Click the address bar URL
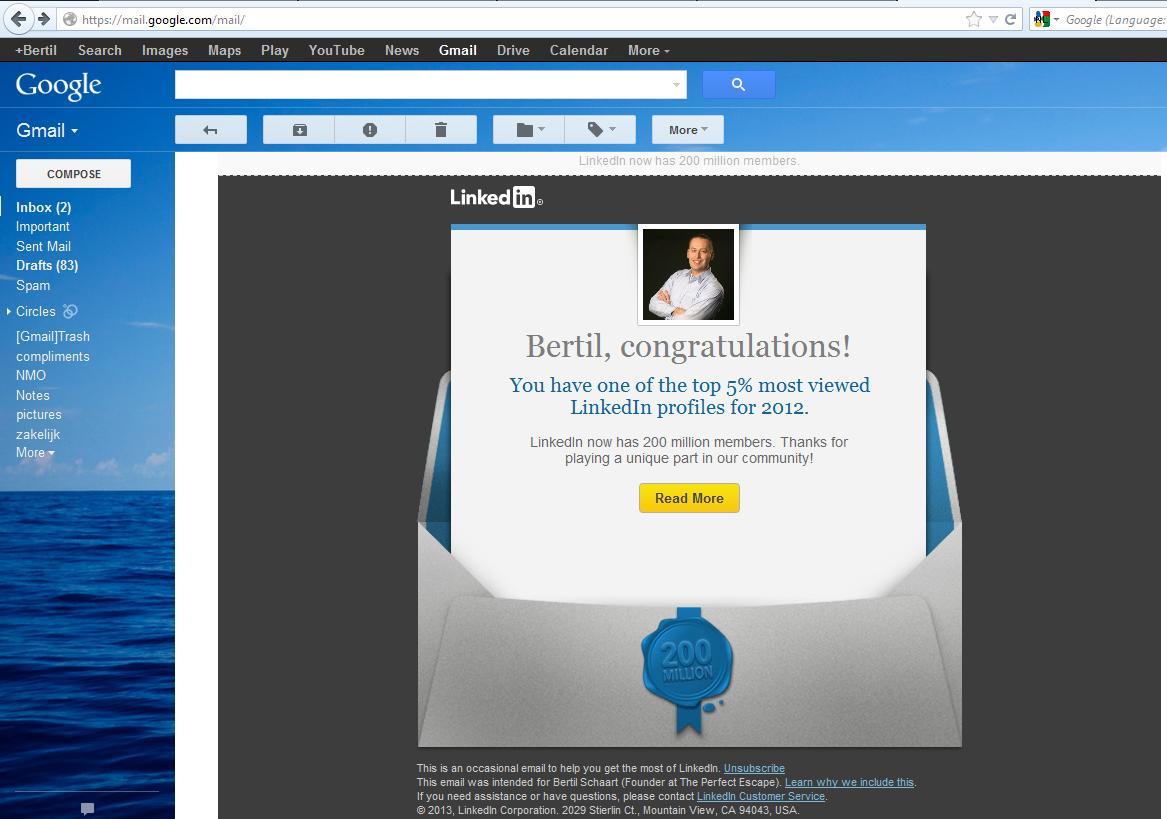Image resolution: width=1167 pixels, height=819 pixels. click(163, 20)
